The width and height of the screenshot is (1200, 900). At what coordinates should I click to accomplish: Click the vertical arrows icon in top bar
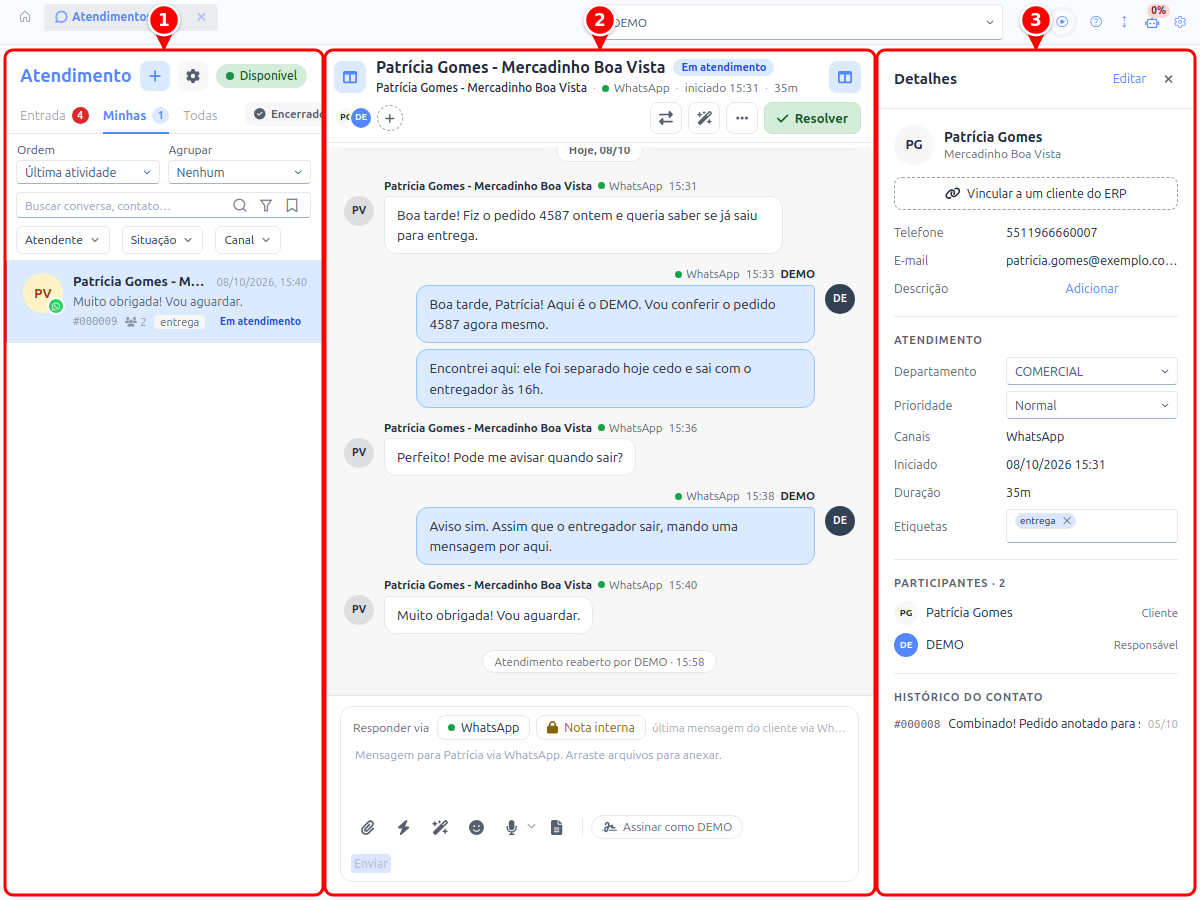(x=1124, y=21)
